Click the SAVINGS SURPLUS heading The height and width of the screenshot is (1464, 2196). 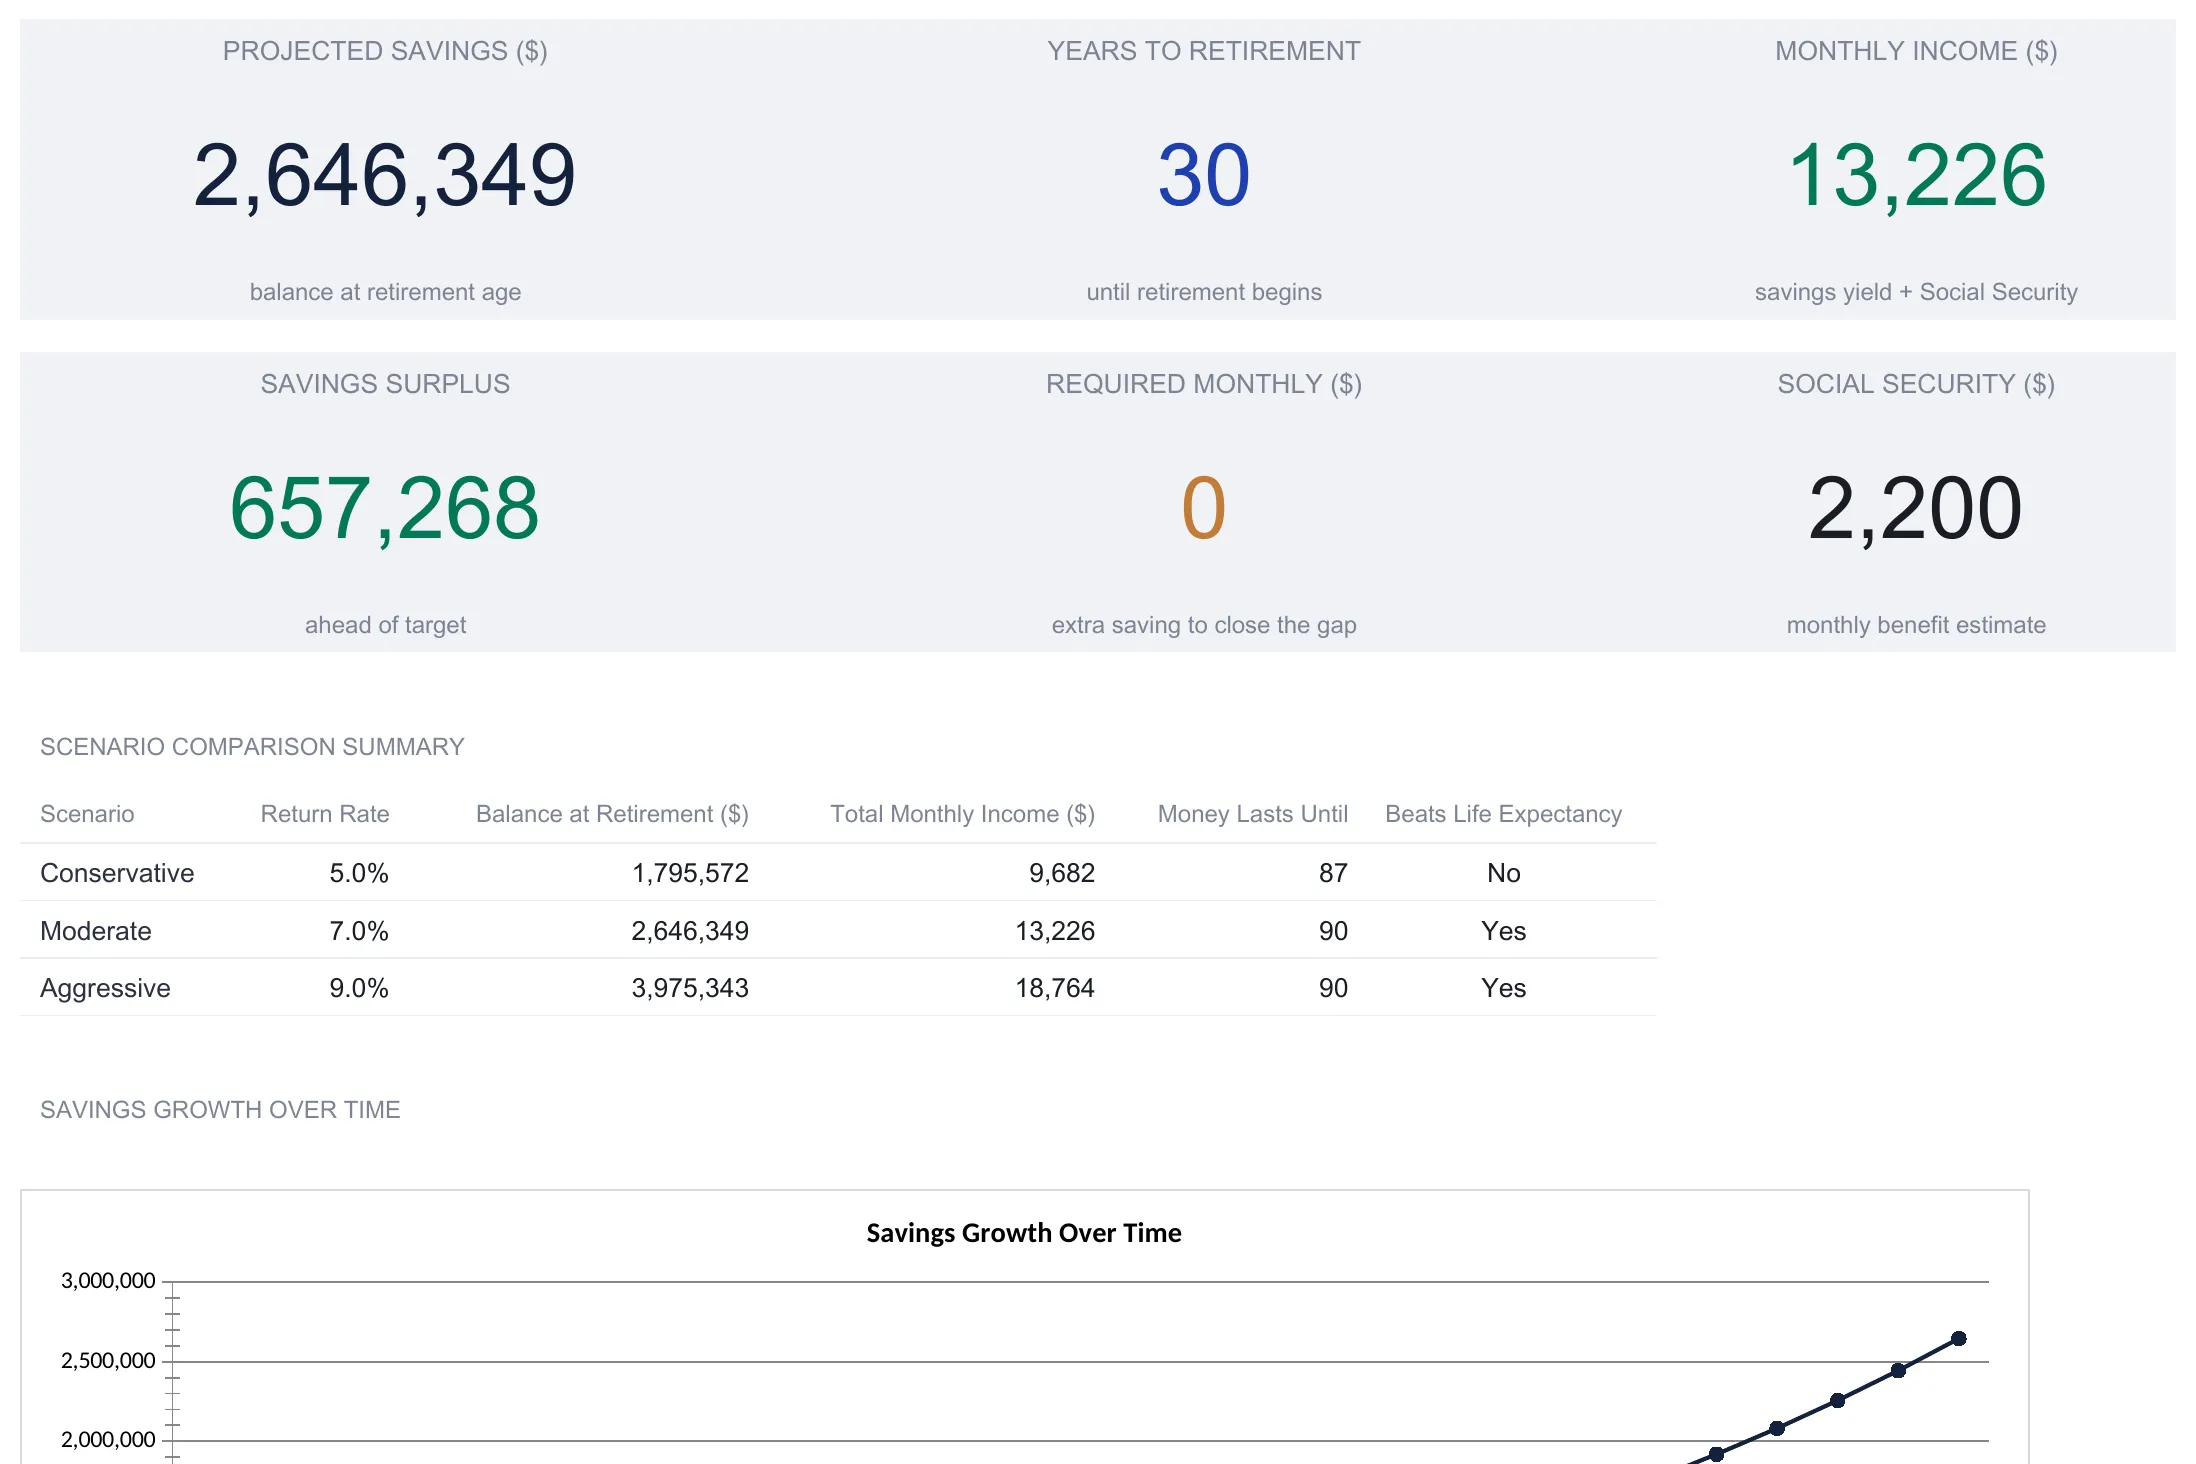[385, 384]
